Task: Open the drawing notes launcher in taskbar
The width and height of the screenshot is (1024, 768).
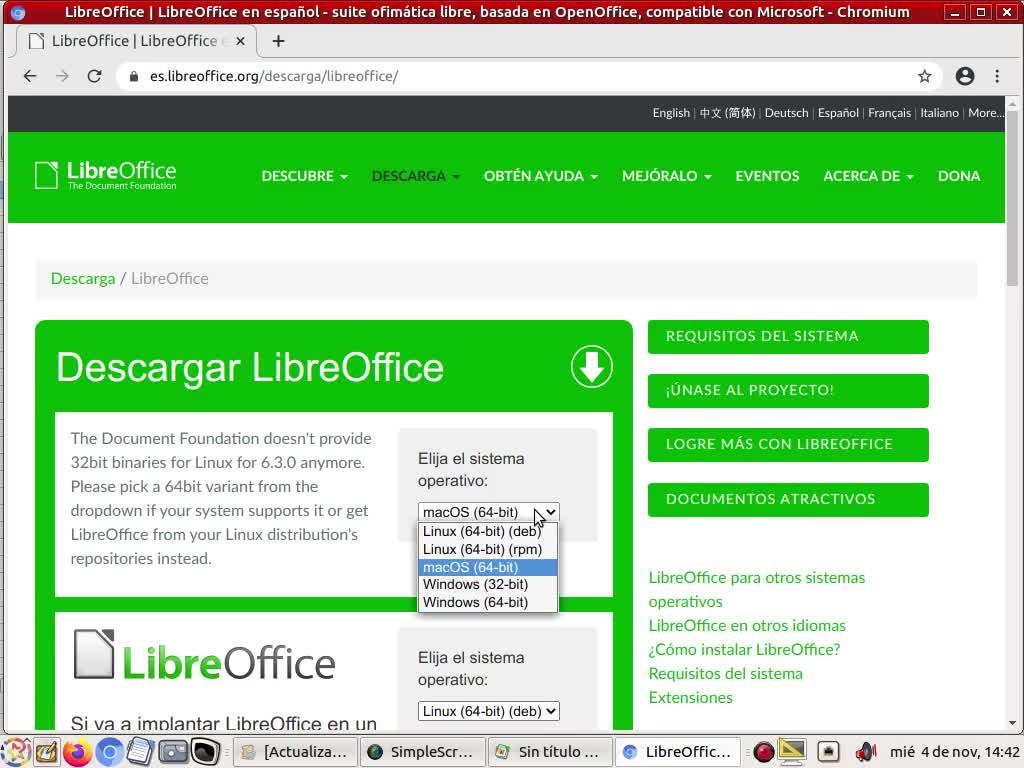Action: 46,752
